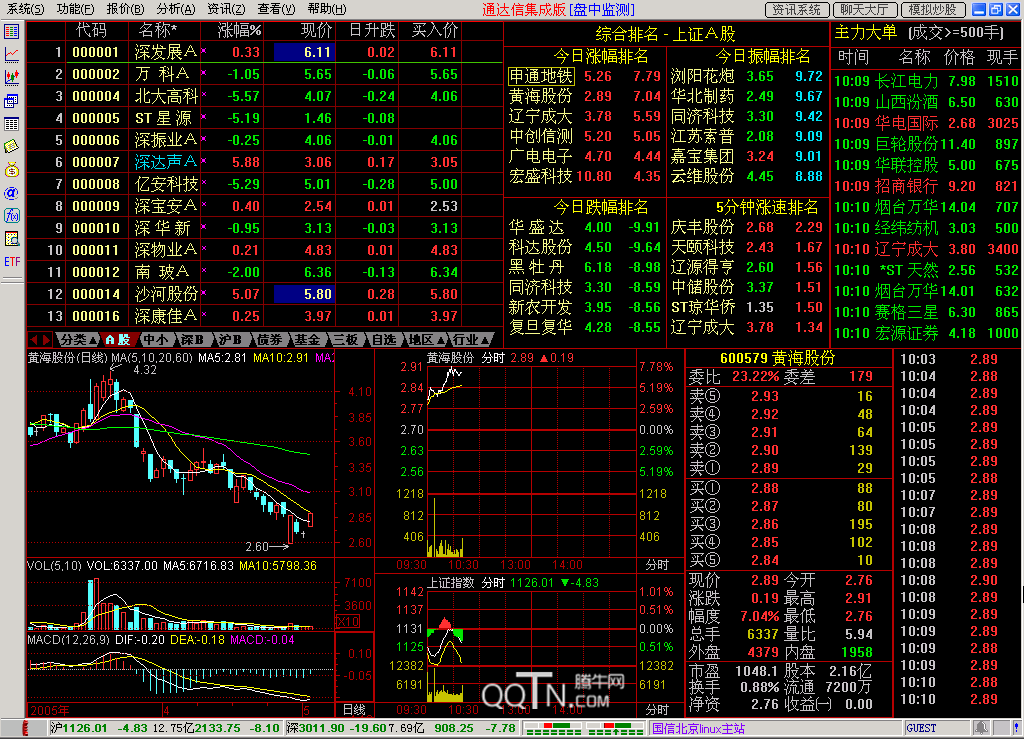Open the 分析(A) menu
The height and width of the screenshot is (739, 1024).
[176, 9]
